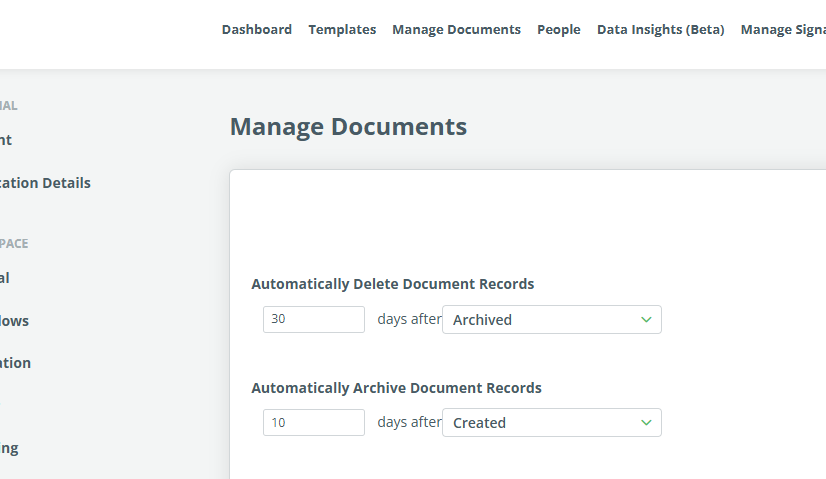Screen dimensions: 826x479
Task: Click the Automatically Archive Document Records label
Action: [x=396, y=388]
